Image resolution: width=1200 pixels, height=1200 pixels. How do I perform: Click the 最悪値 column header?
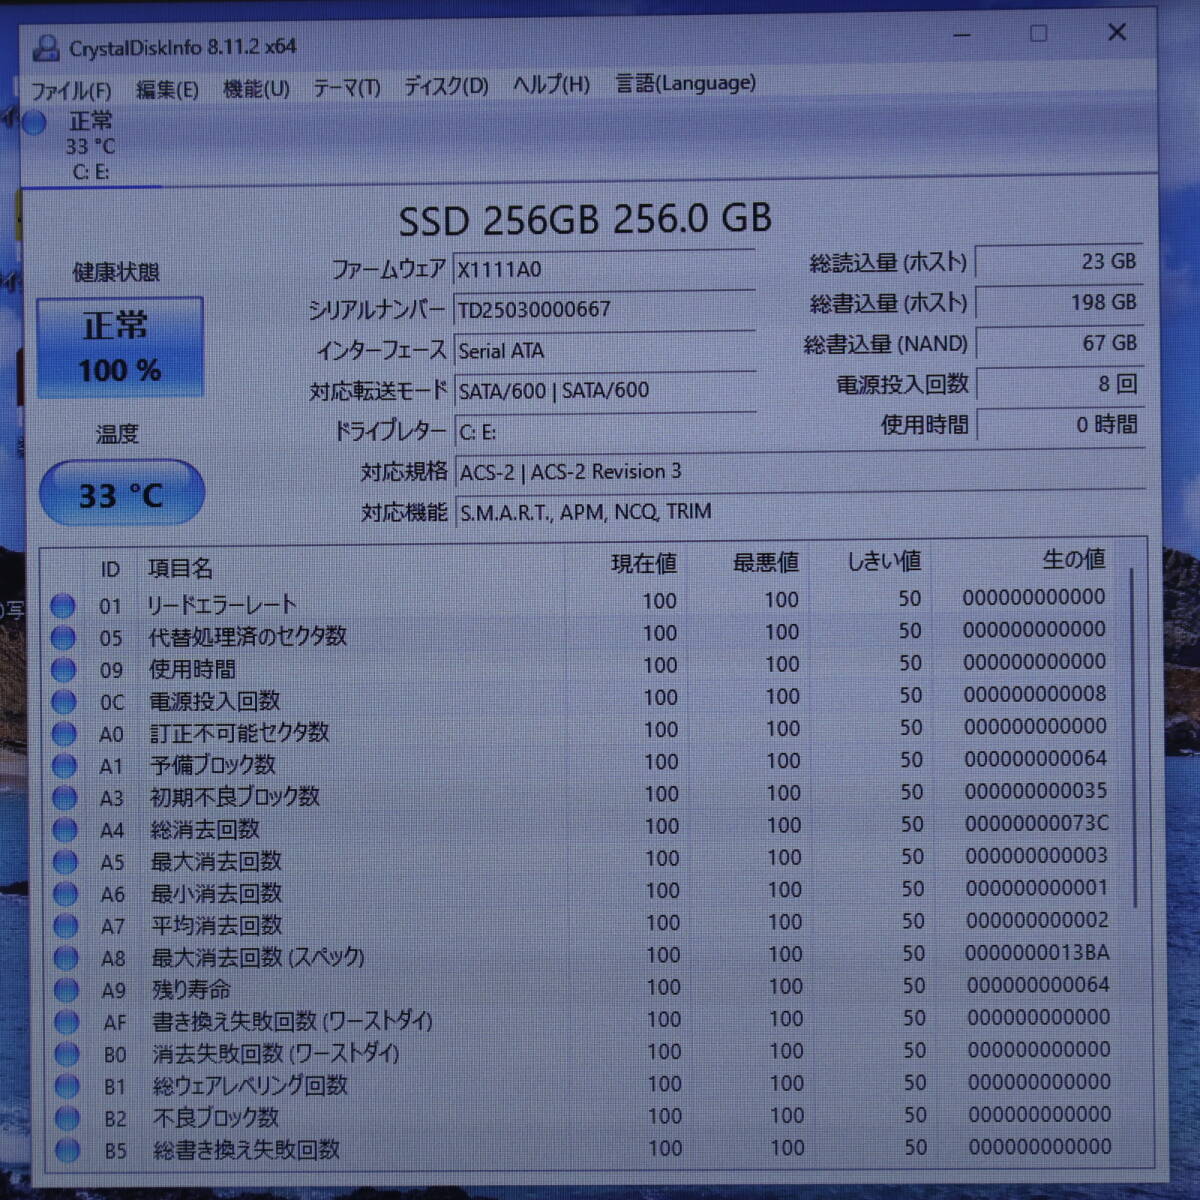point(766,563)
